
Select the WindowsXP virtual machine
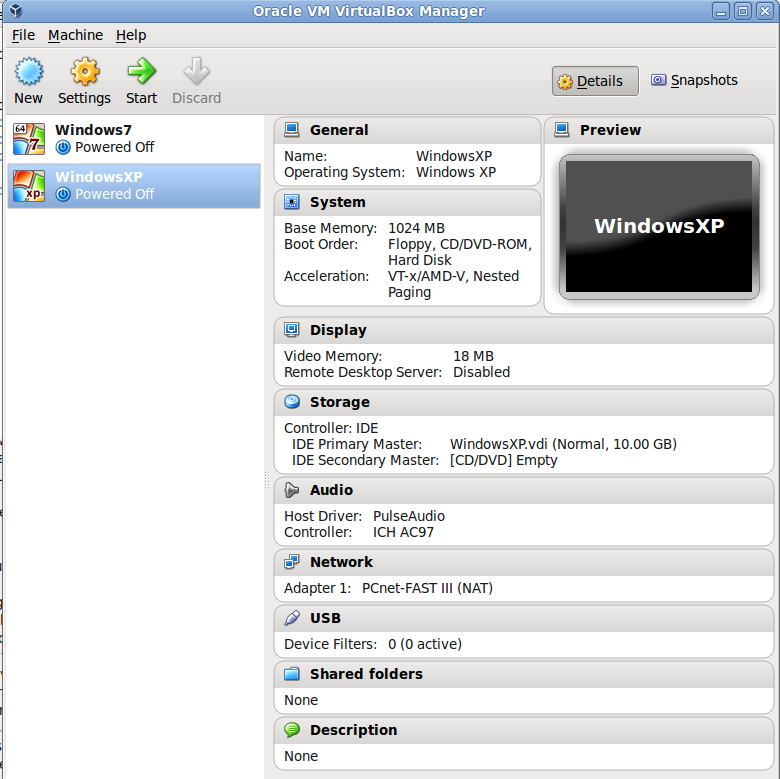point(134,186)
